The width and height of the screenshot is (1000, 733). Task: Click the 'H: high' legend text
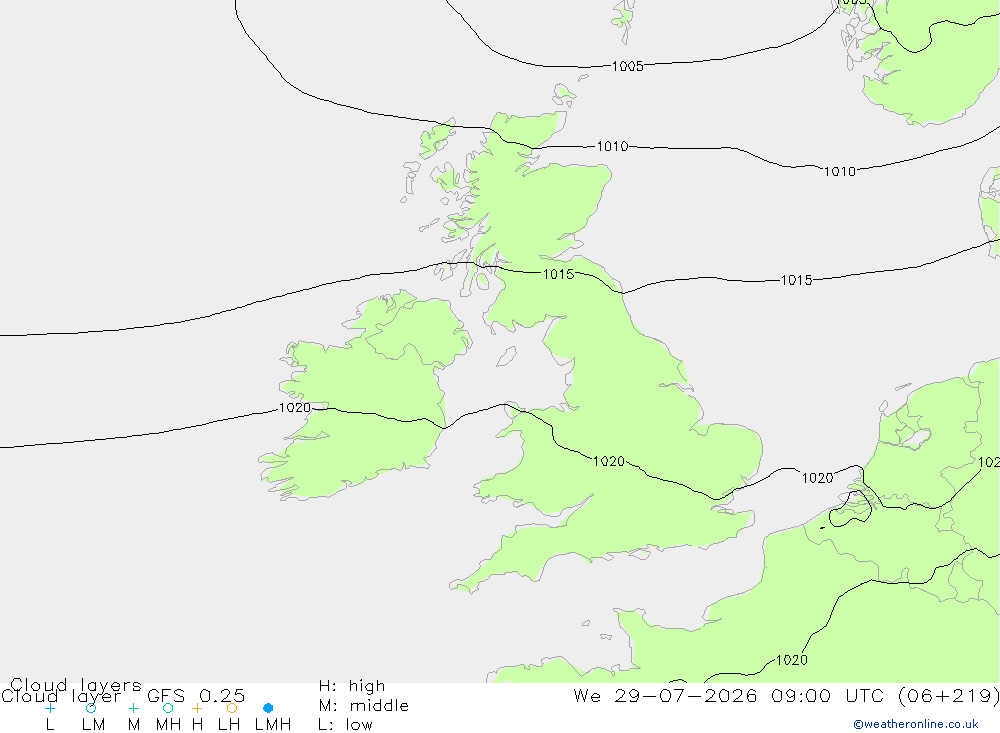pos(352,686)
